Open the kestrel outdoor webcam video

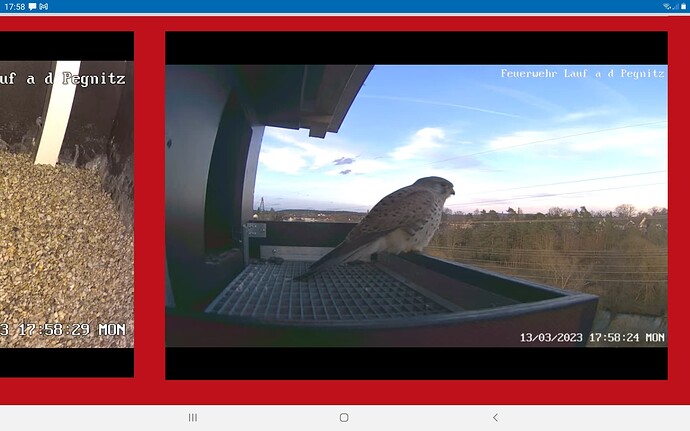point(416,206)
